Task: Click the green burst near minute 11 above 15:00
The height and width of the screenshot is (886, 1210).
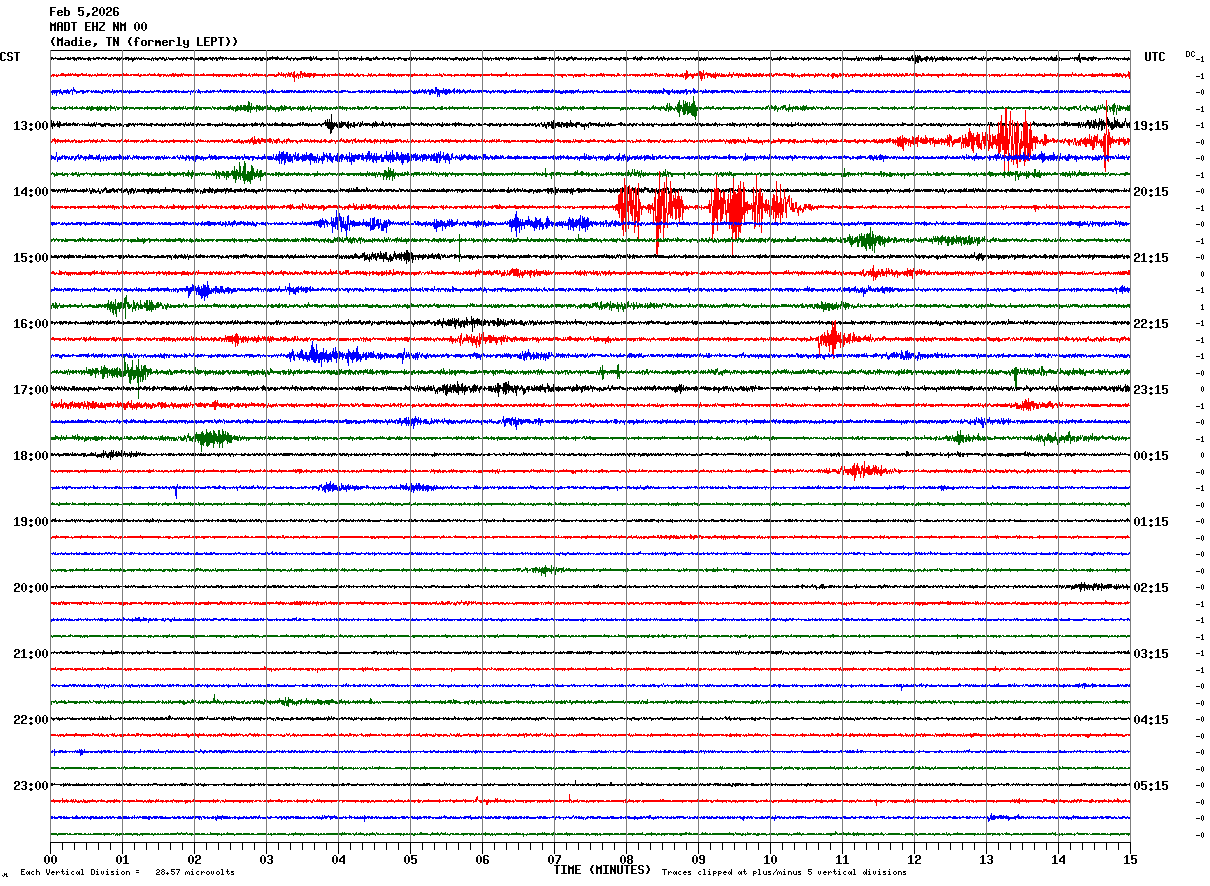Action: pos(868,240)
